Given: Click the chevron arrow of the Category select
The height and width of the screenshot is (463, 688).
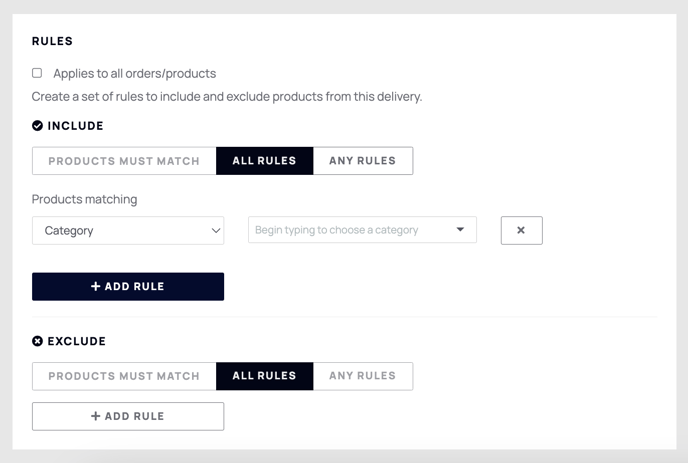Looking at the screenshot, I should [x=215, y=231].
